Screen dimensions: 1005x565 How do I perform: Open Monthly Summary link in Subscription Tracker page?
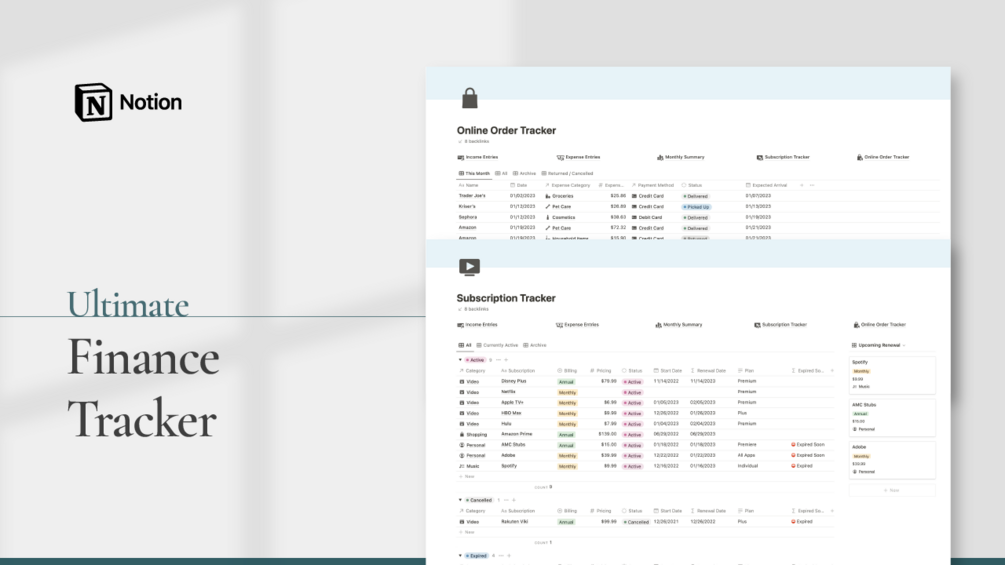coord(679,325)
